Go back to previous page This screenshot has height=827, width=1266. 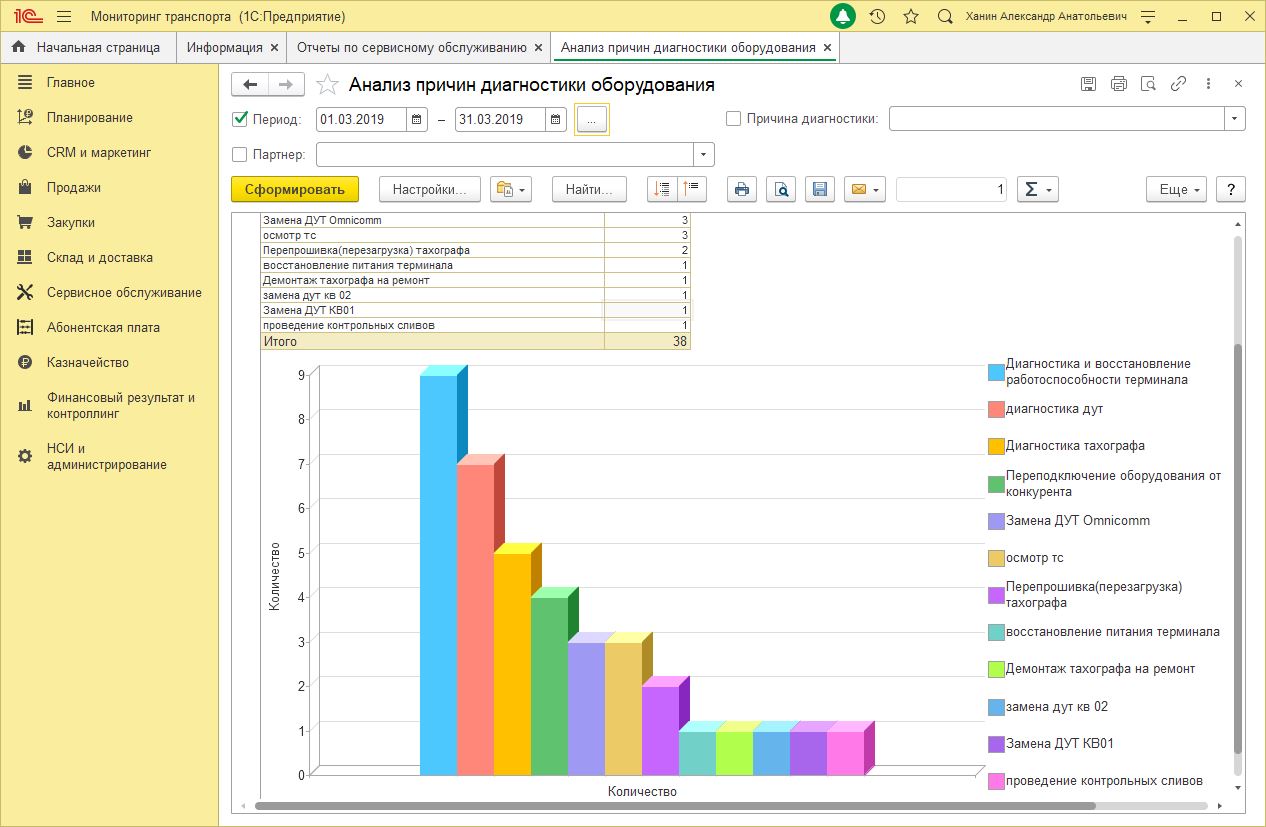click(x=250, y=85)
